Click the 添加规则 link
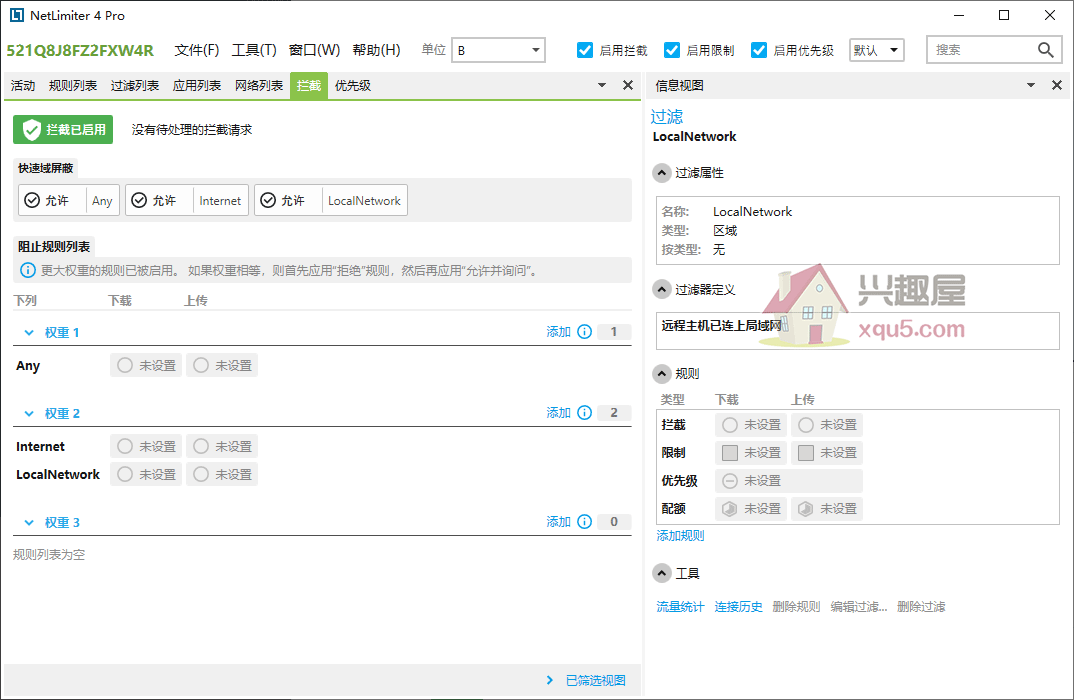 [x=680, y=536]
